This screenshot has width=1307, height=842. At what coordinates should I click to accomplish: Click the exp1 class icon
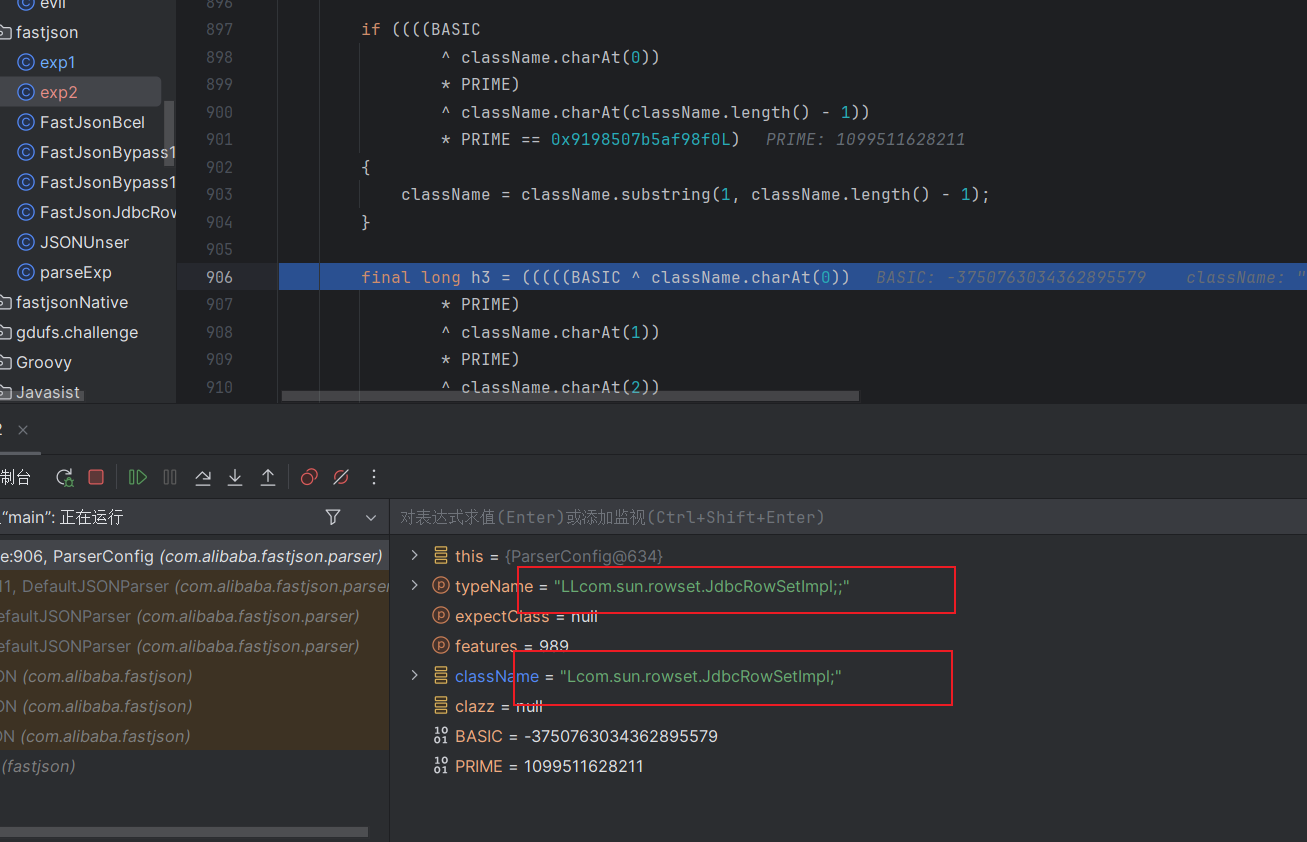pyautogui.click(x=26, y=62)
